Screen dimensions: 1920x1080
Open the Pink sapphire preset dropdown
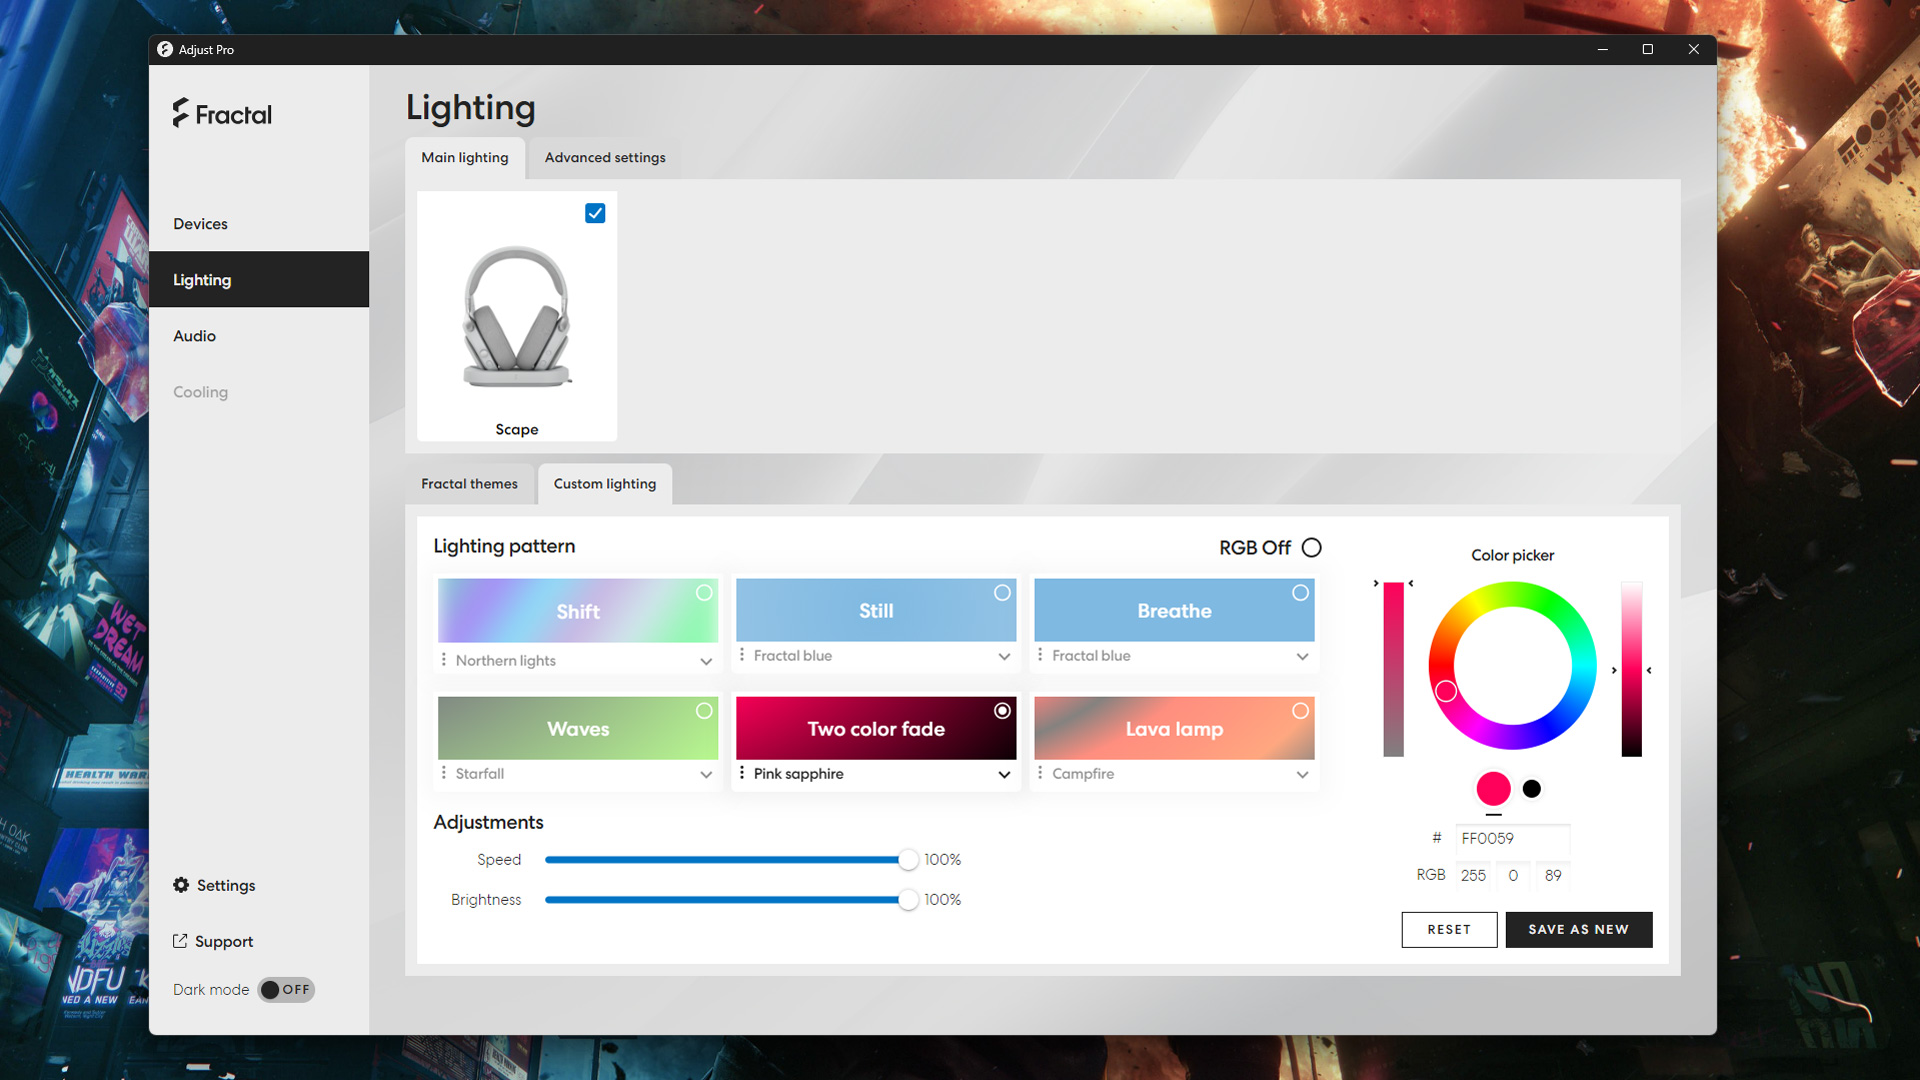(x=1004, y=774)
